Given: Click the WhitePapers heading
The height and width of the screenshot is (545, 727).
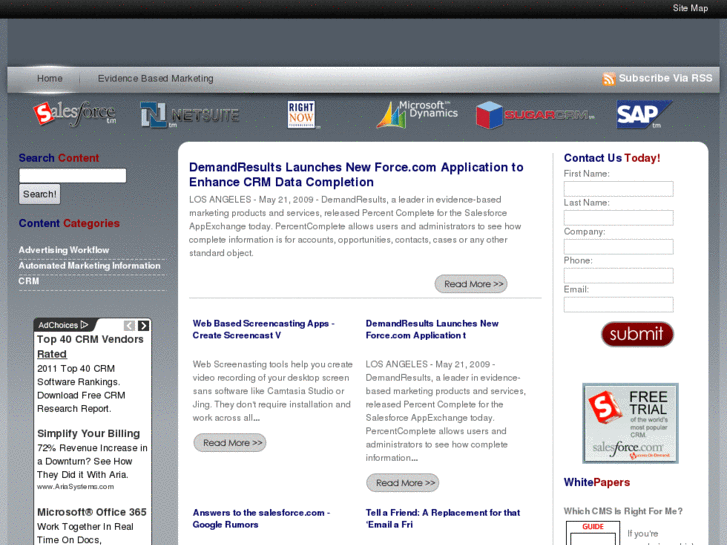Looking at the screenshot, I should (597, 482).
